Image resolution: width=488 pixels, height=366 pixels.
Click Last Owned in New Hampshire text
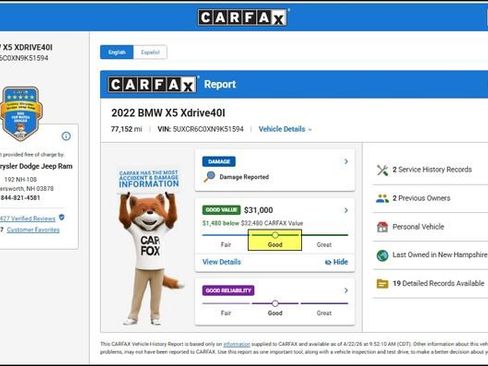click(x=440, y=255)
